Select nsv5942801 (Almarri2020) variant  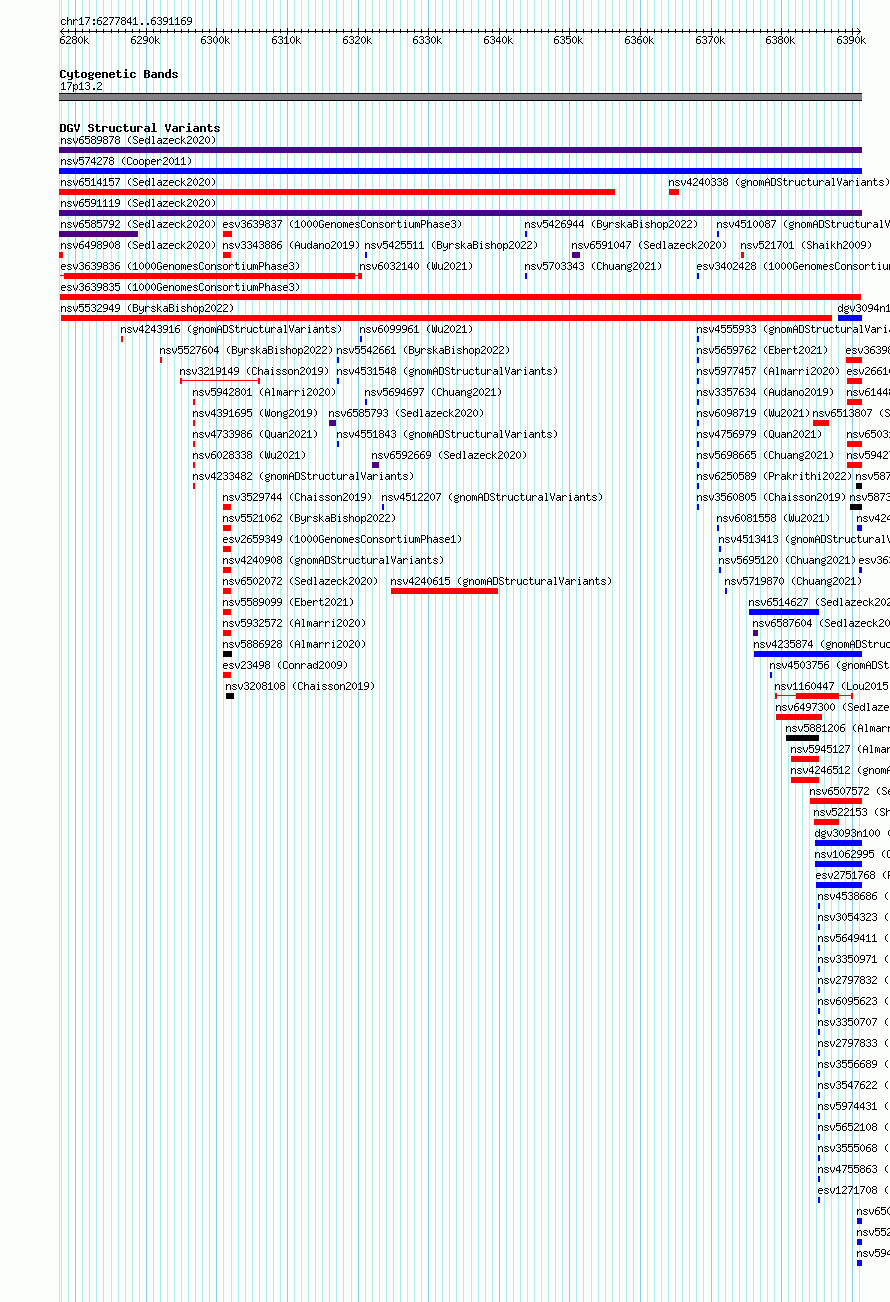265,392
